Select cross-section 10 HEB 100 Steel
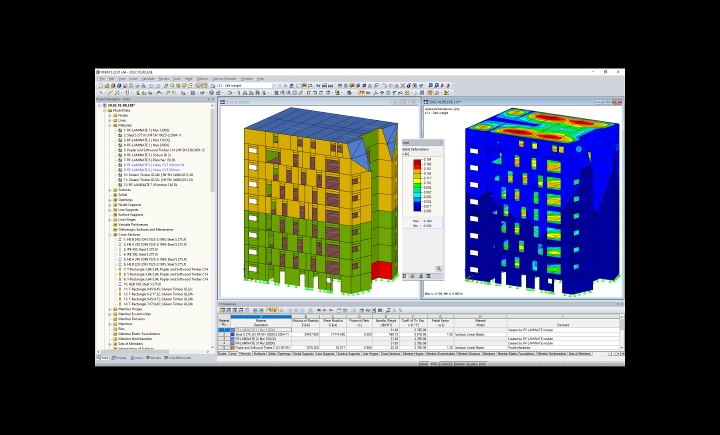The image size is (720, 435). click(142, 284)
